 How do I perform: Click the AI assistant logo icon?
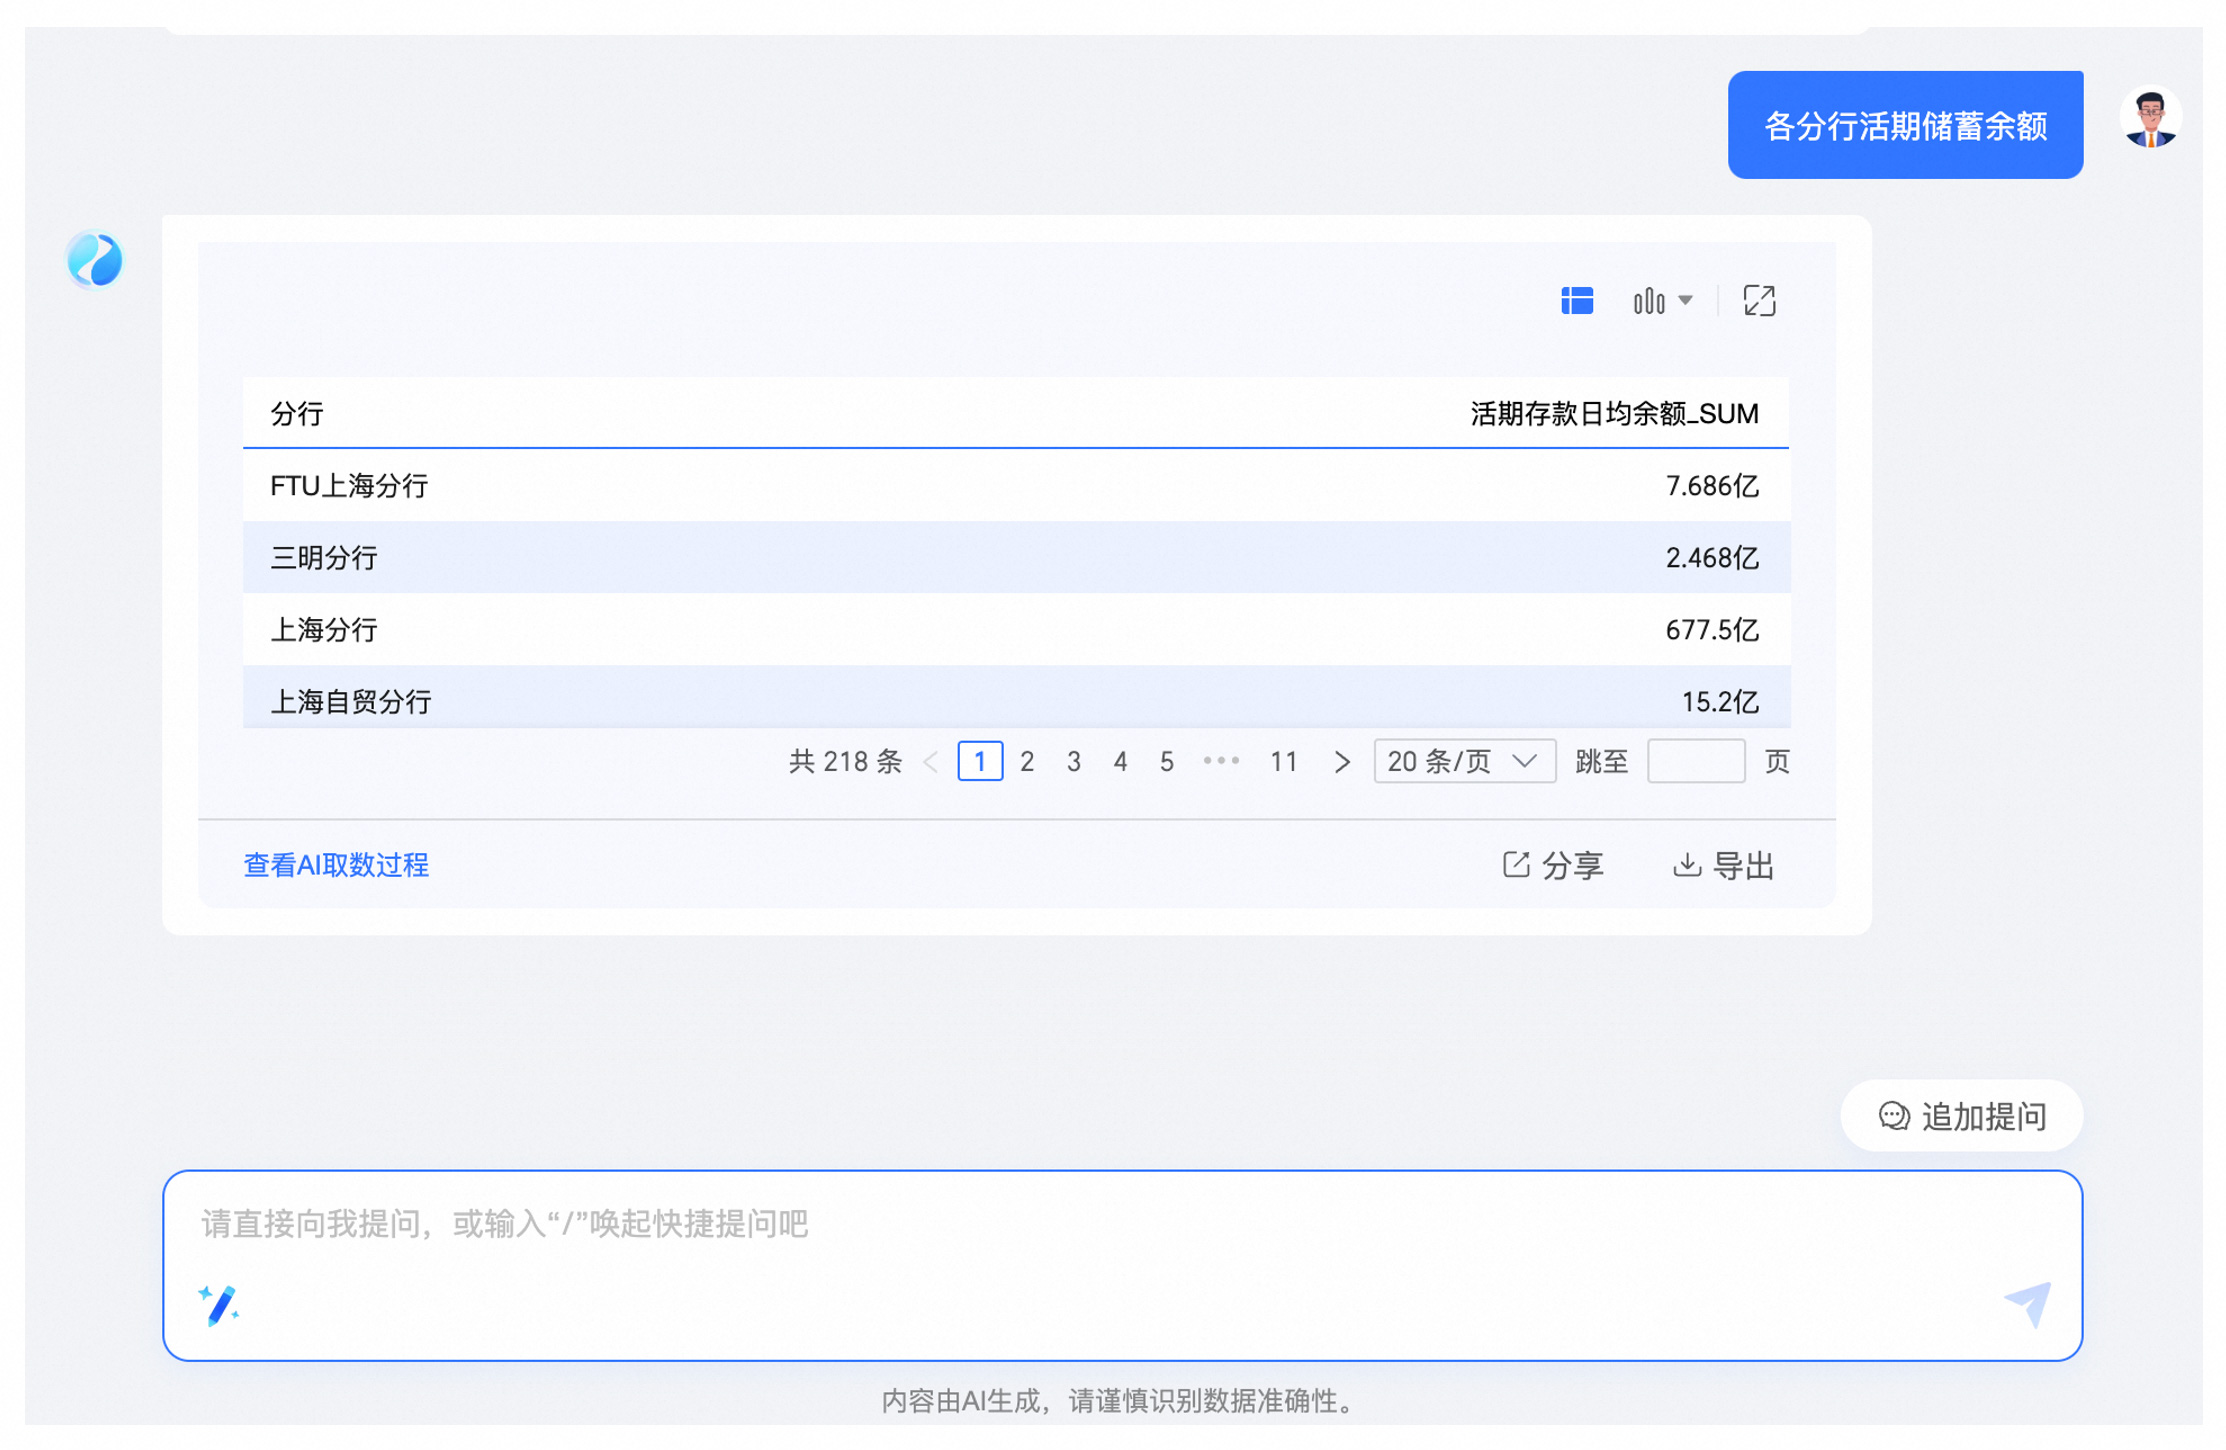point(95,260)
